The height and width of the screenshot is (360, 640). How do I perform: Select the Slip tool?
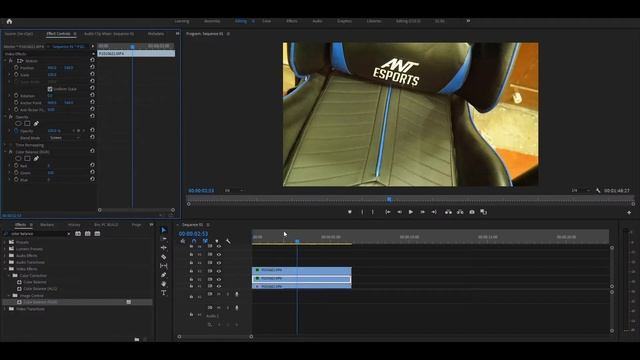point(164,266)
